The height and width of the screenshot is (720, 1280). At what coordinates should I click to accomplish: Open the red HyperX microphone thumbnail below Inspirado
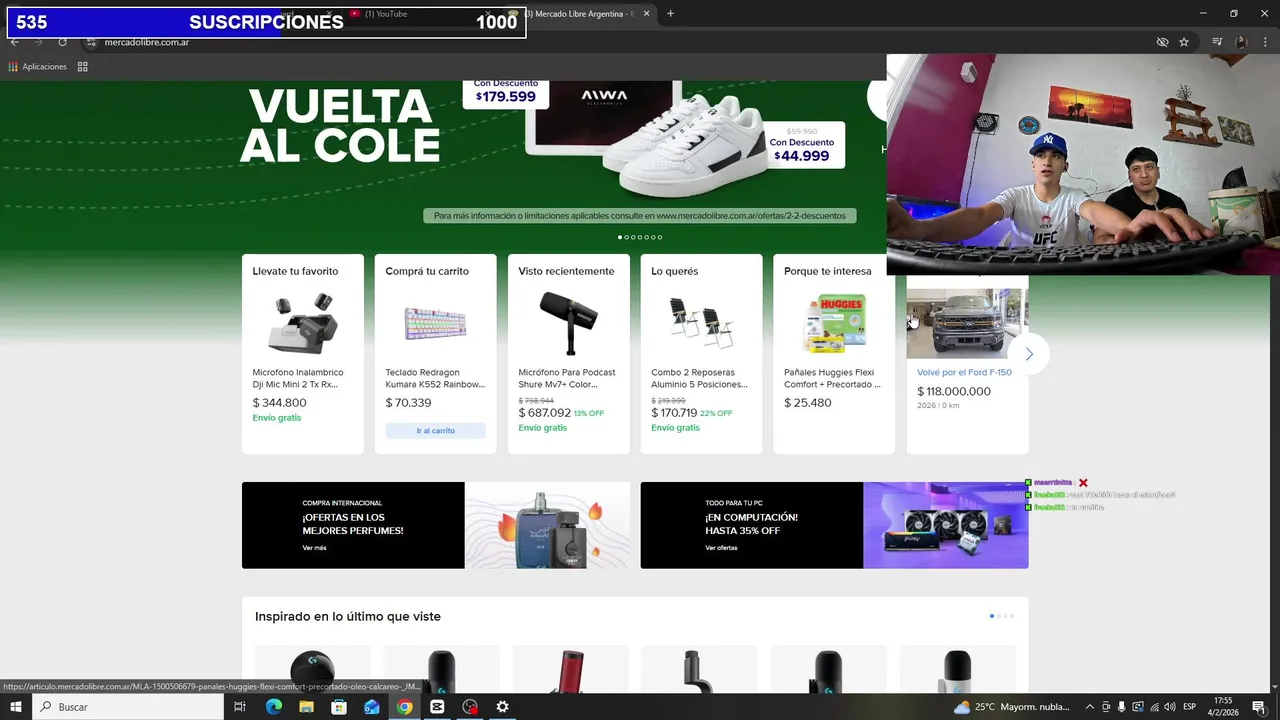570,670
